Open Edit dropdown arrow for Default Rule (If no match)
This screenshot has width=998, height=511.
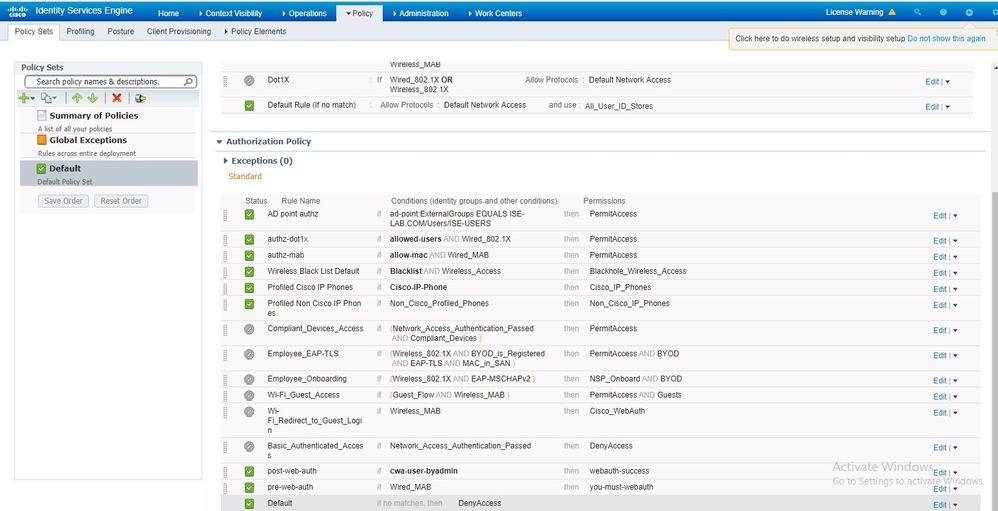tap(948, 107)
